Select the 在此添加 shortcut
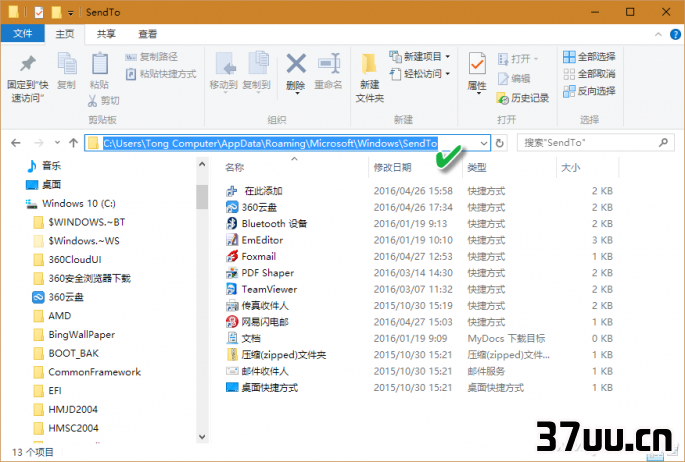The height and width of the screenshot is (462, 685). [x=254, y=191]
